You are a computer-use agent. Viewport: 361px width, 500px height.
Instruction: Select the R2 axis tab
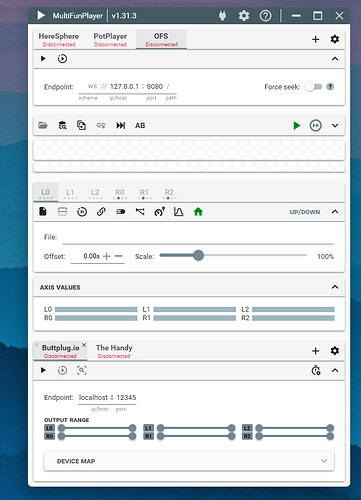[169, 193]
